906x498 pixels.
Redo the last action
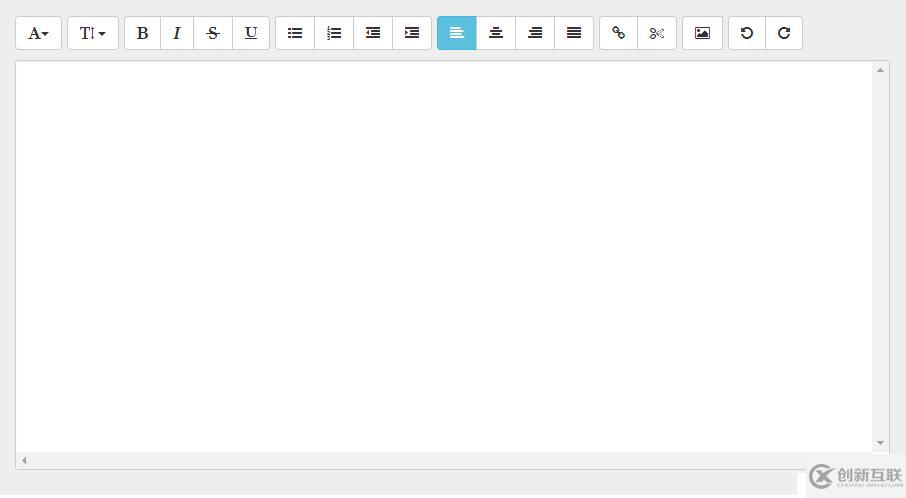(x=784, y=34)
